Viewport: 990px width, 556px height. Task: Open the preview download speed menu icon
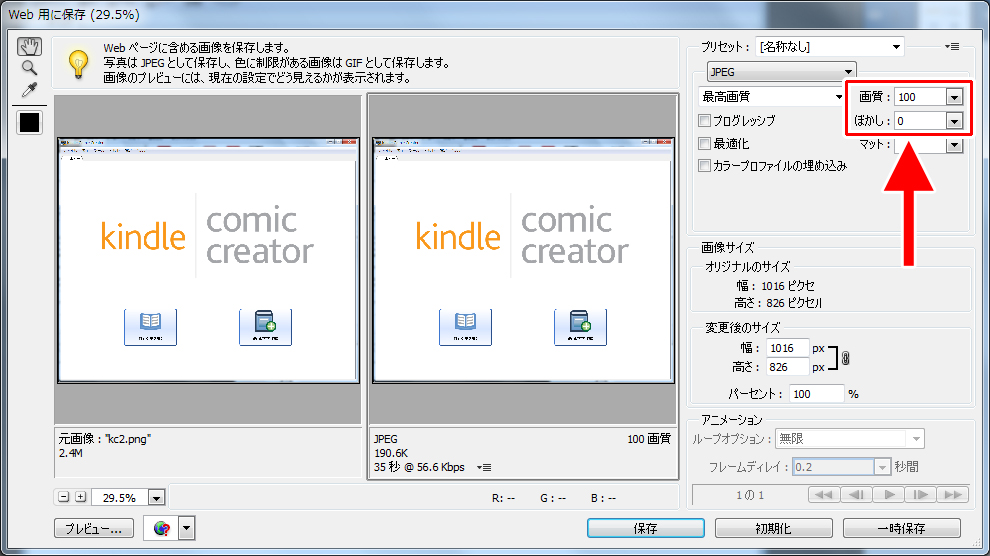pos(484,468)
